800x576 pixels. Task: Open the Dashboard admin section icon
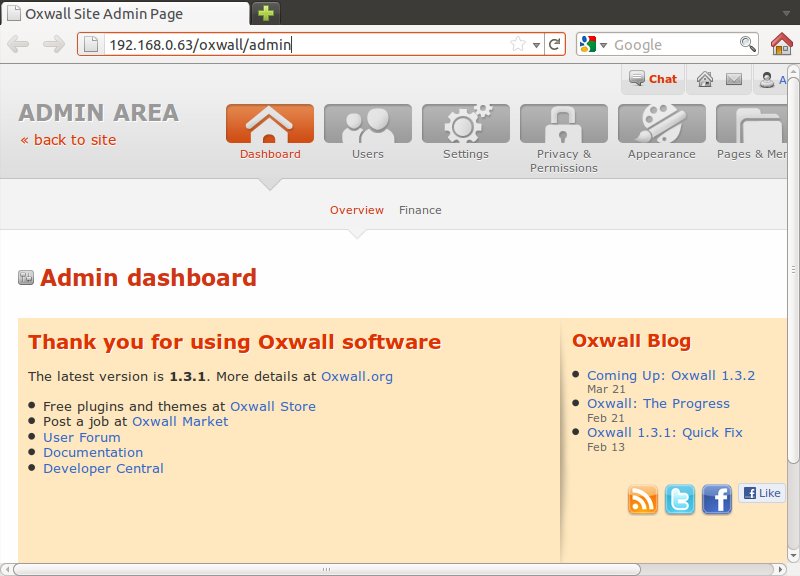pos(270,123)
